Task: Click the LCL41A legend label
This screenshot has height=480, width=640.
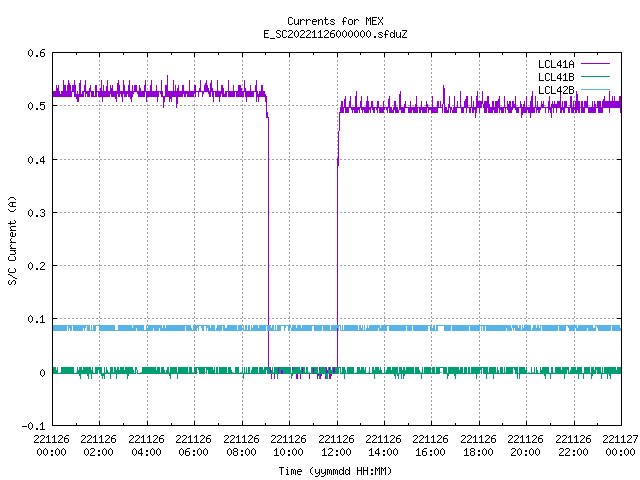Action: [556, 64]
